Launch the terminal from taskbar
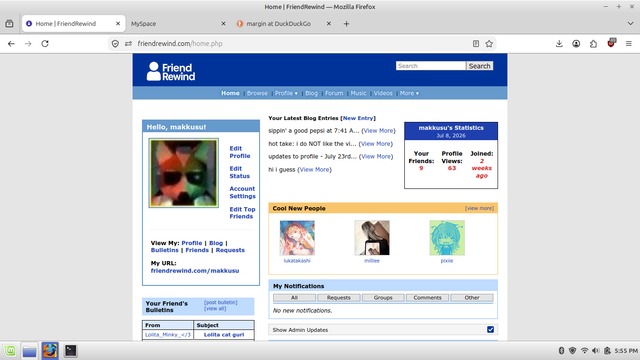 point(71,351)
